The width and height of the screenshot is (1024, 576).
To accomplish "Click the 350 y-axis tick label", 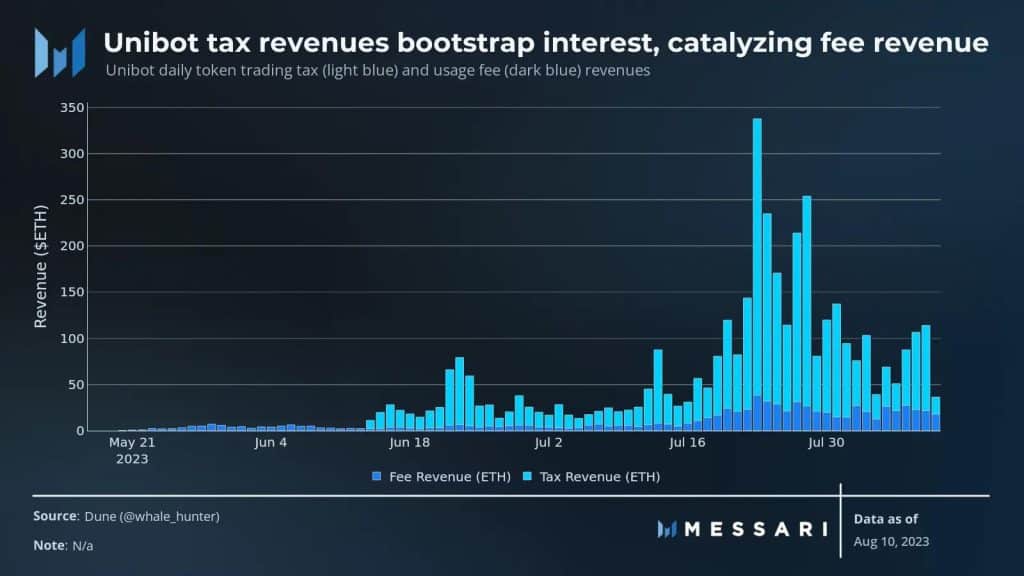I will 72,108.
